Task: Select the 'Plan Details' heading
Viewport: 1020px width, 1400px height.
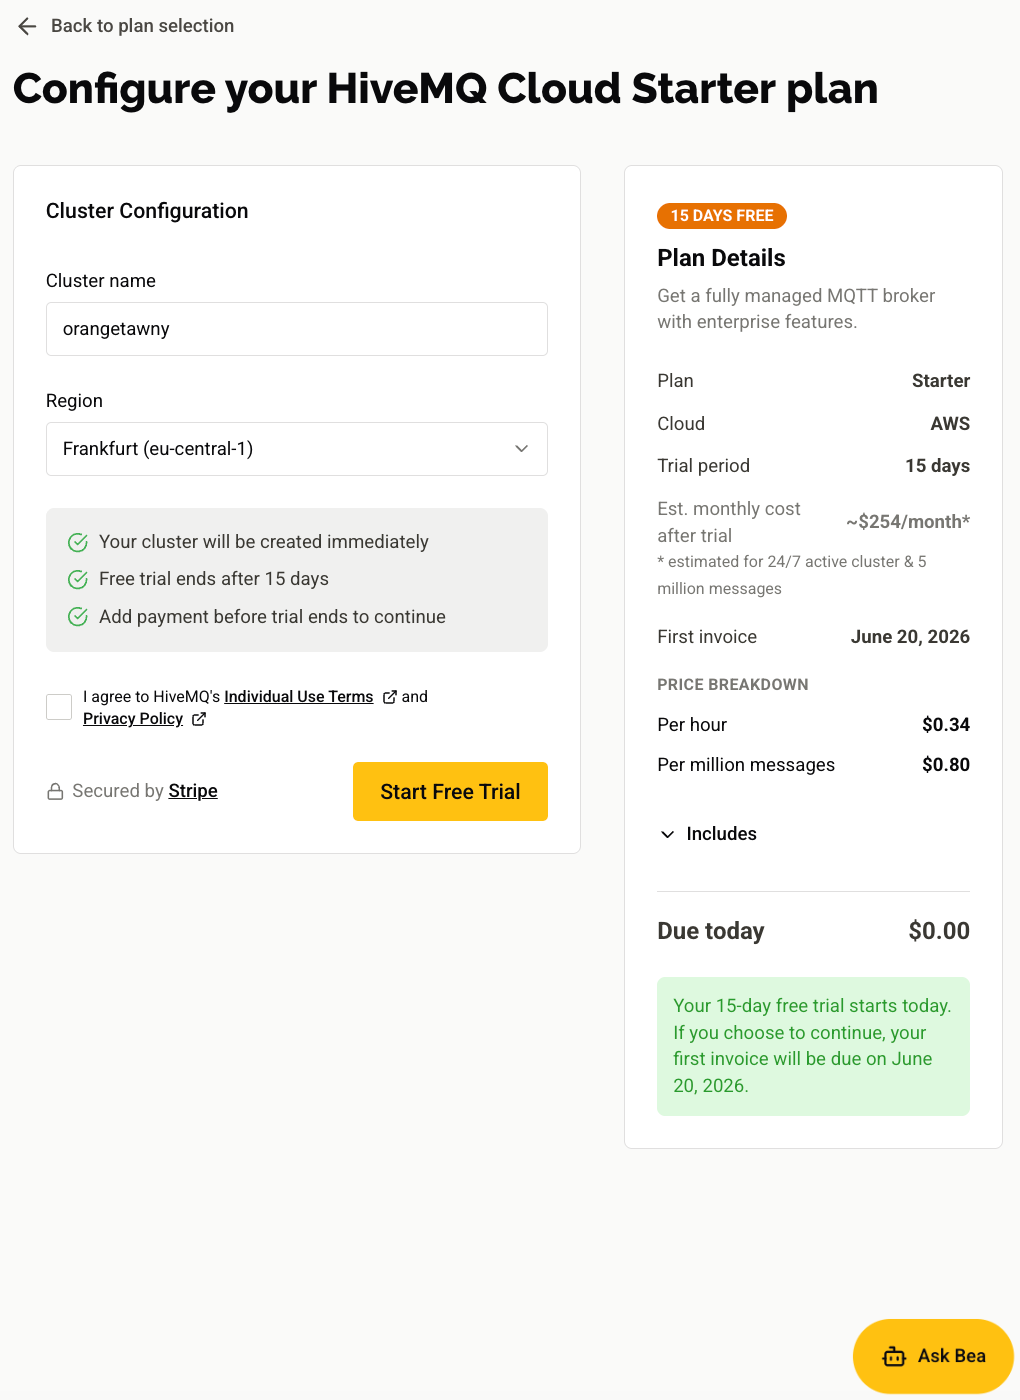Action: pyautogui.click(x=721, y=258)
